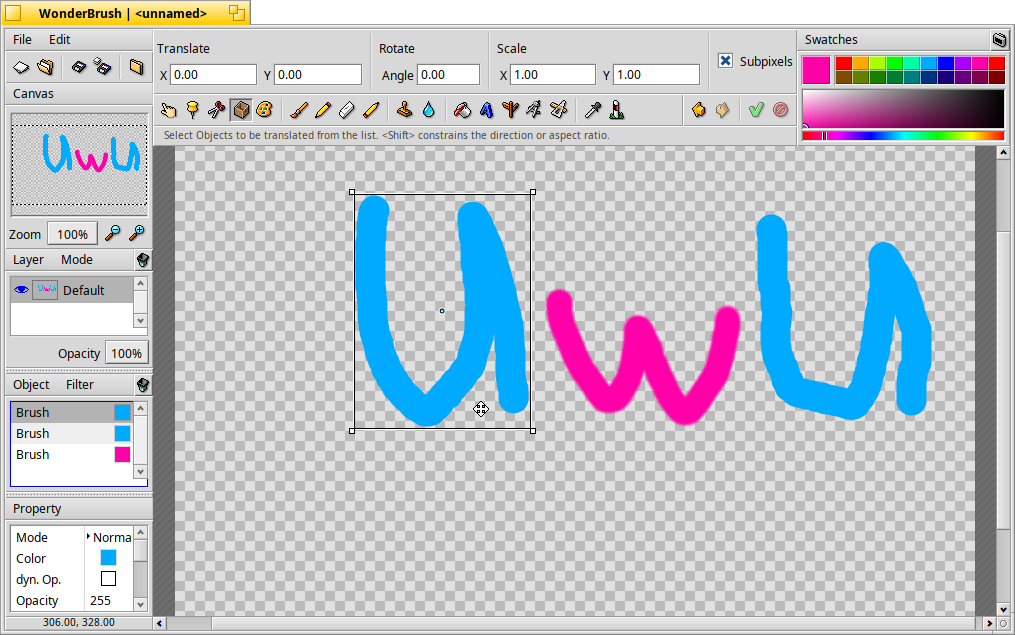
Task: Select the Eraser tool
Action: (x=347, y=110)
